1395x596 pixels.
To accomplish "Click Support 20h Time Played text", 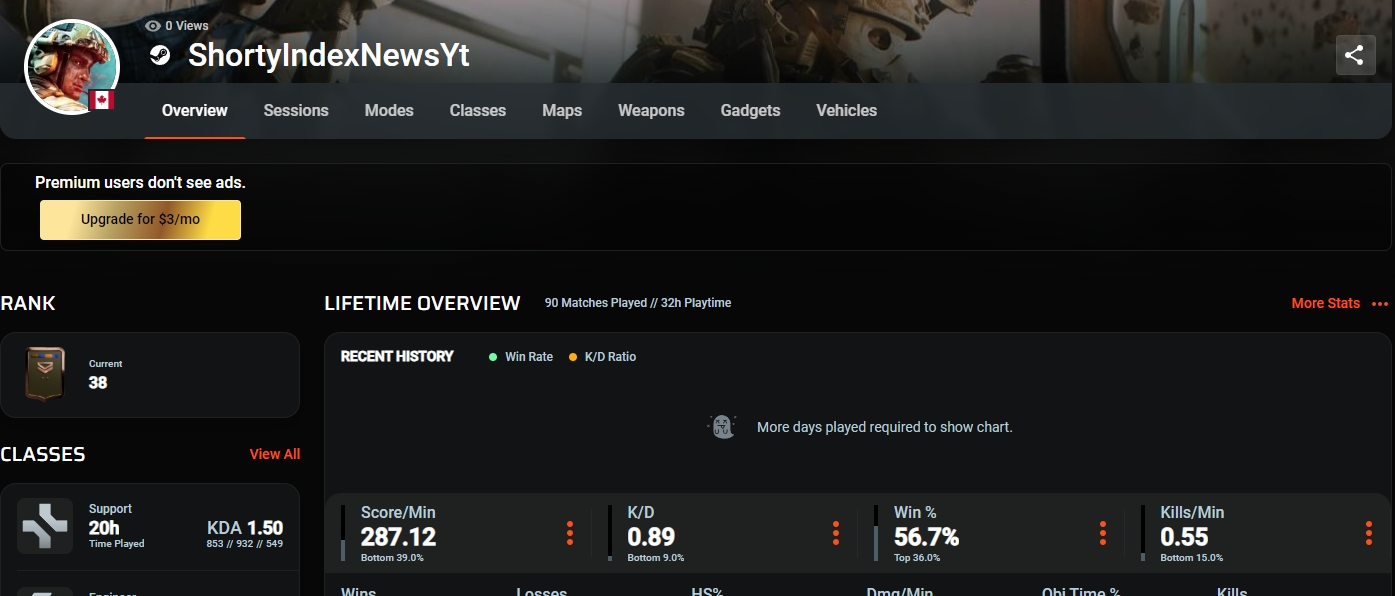I will 116,526.
